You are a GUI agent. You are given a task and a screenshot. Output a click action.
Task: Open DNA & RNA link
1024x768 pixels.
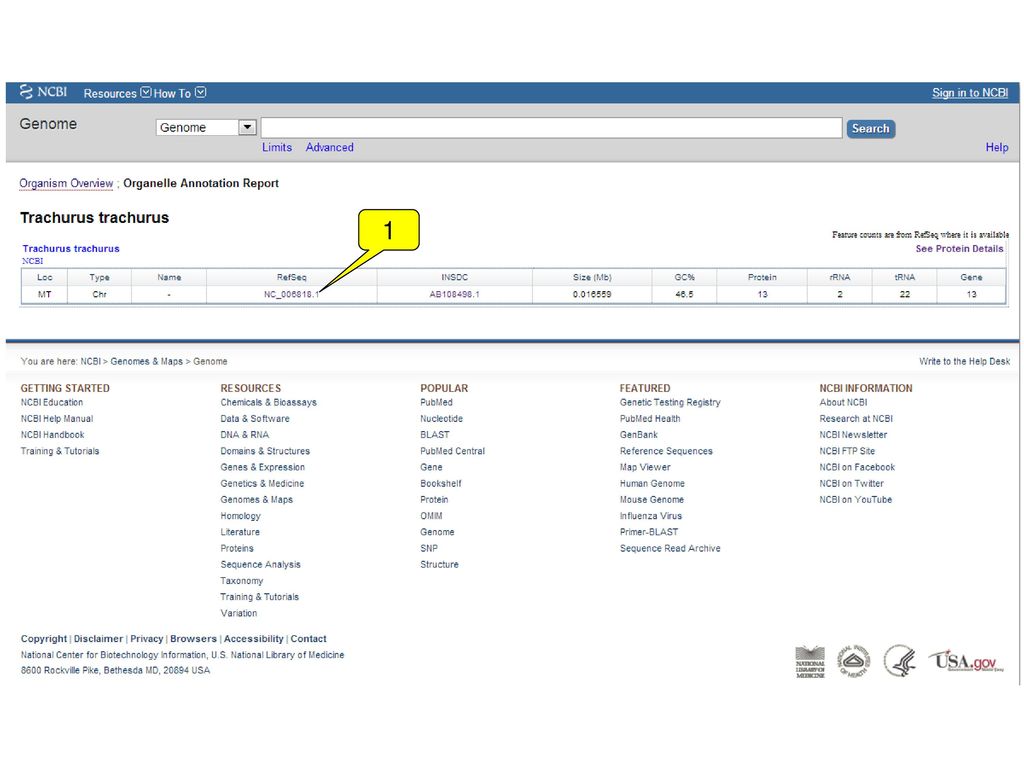click(x=244, y=435)
